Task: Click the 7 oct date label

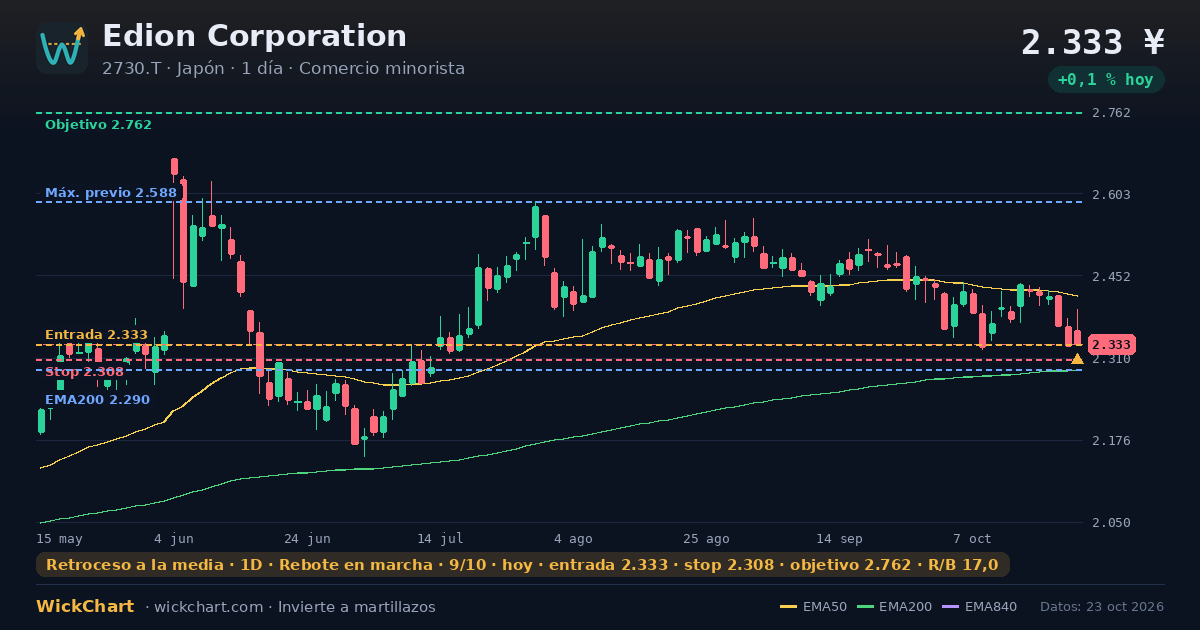Action: (972, 538)
